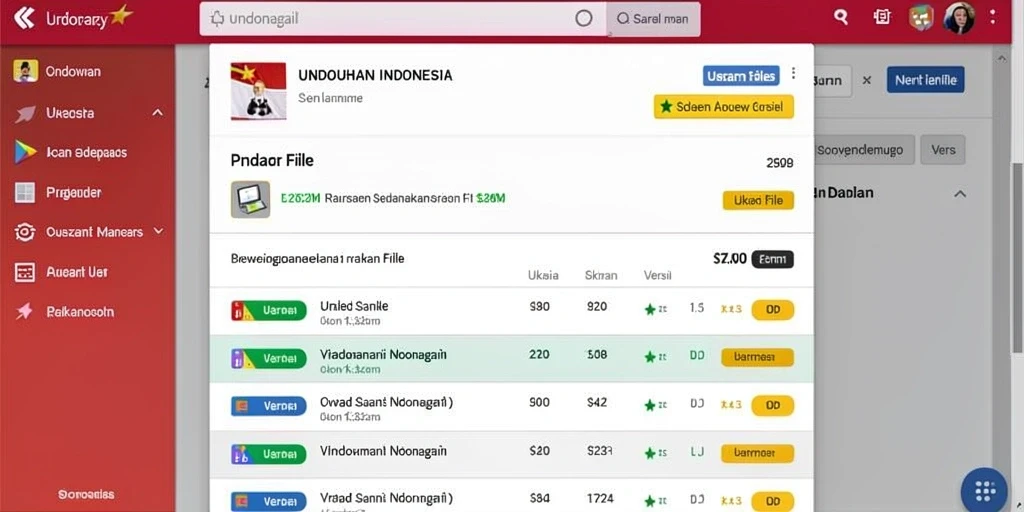1024x512 pixels.
Task: Click the blue Usram Files button
Action: (741, 76)
